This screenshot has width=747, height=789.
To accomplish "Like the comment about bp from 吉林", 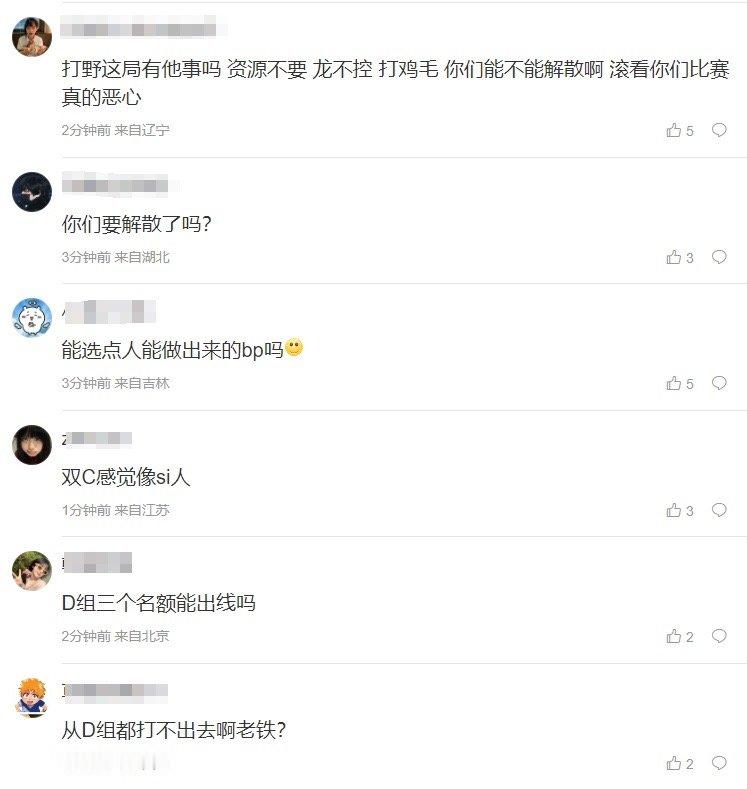I will [680, 383].
